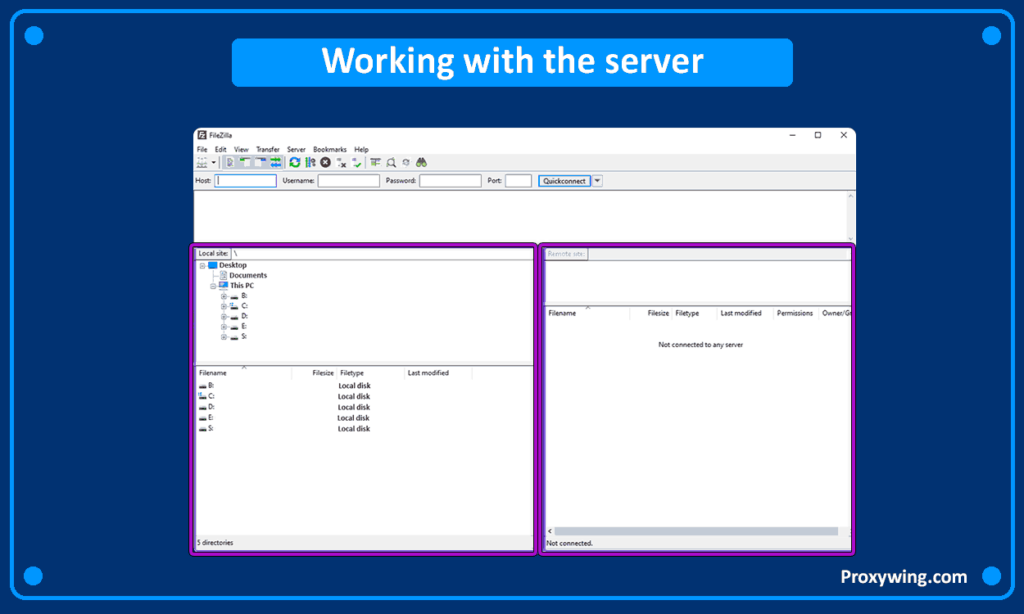The width and height of the screenshot is (1024, 614).
Task: Toggle transfer queue display icon
Action: (x=276, y=163)
